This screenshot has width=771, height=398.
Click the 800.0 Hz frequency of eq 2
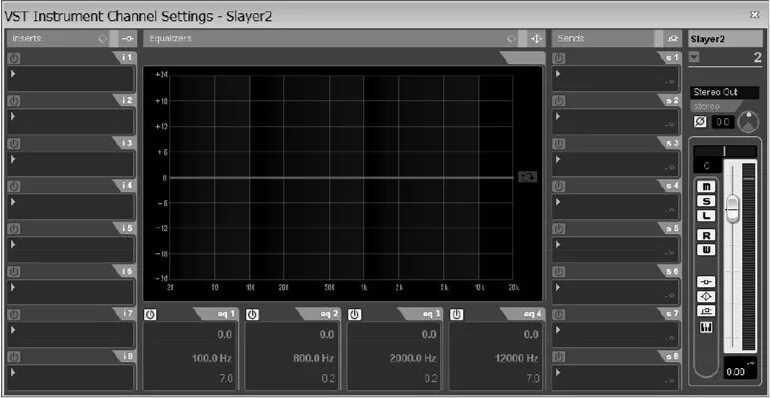click(x=314, y=359)
